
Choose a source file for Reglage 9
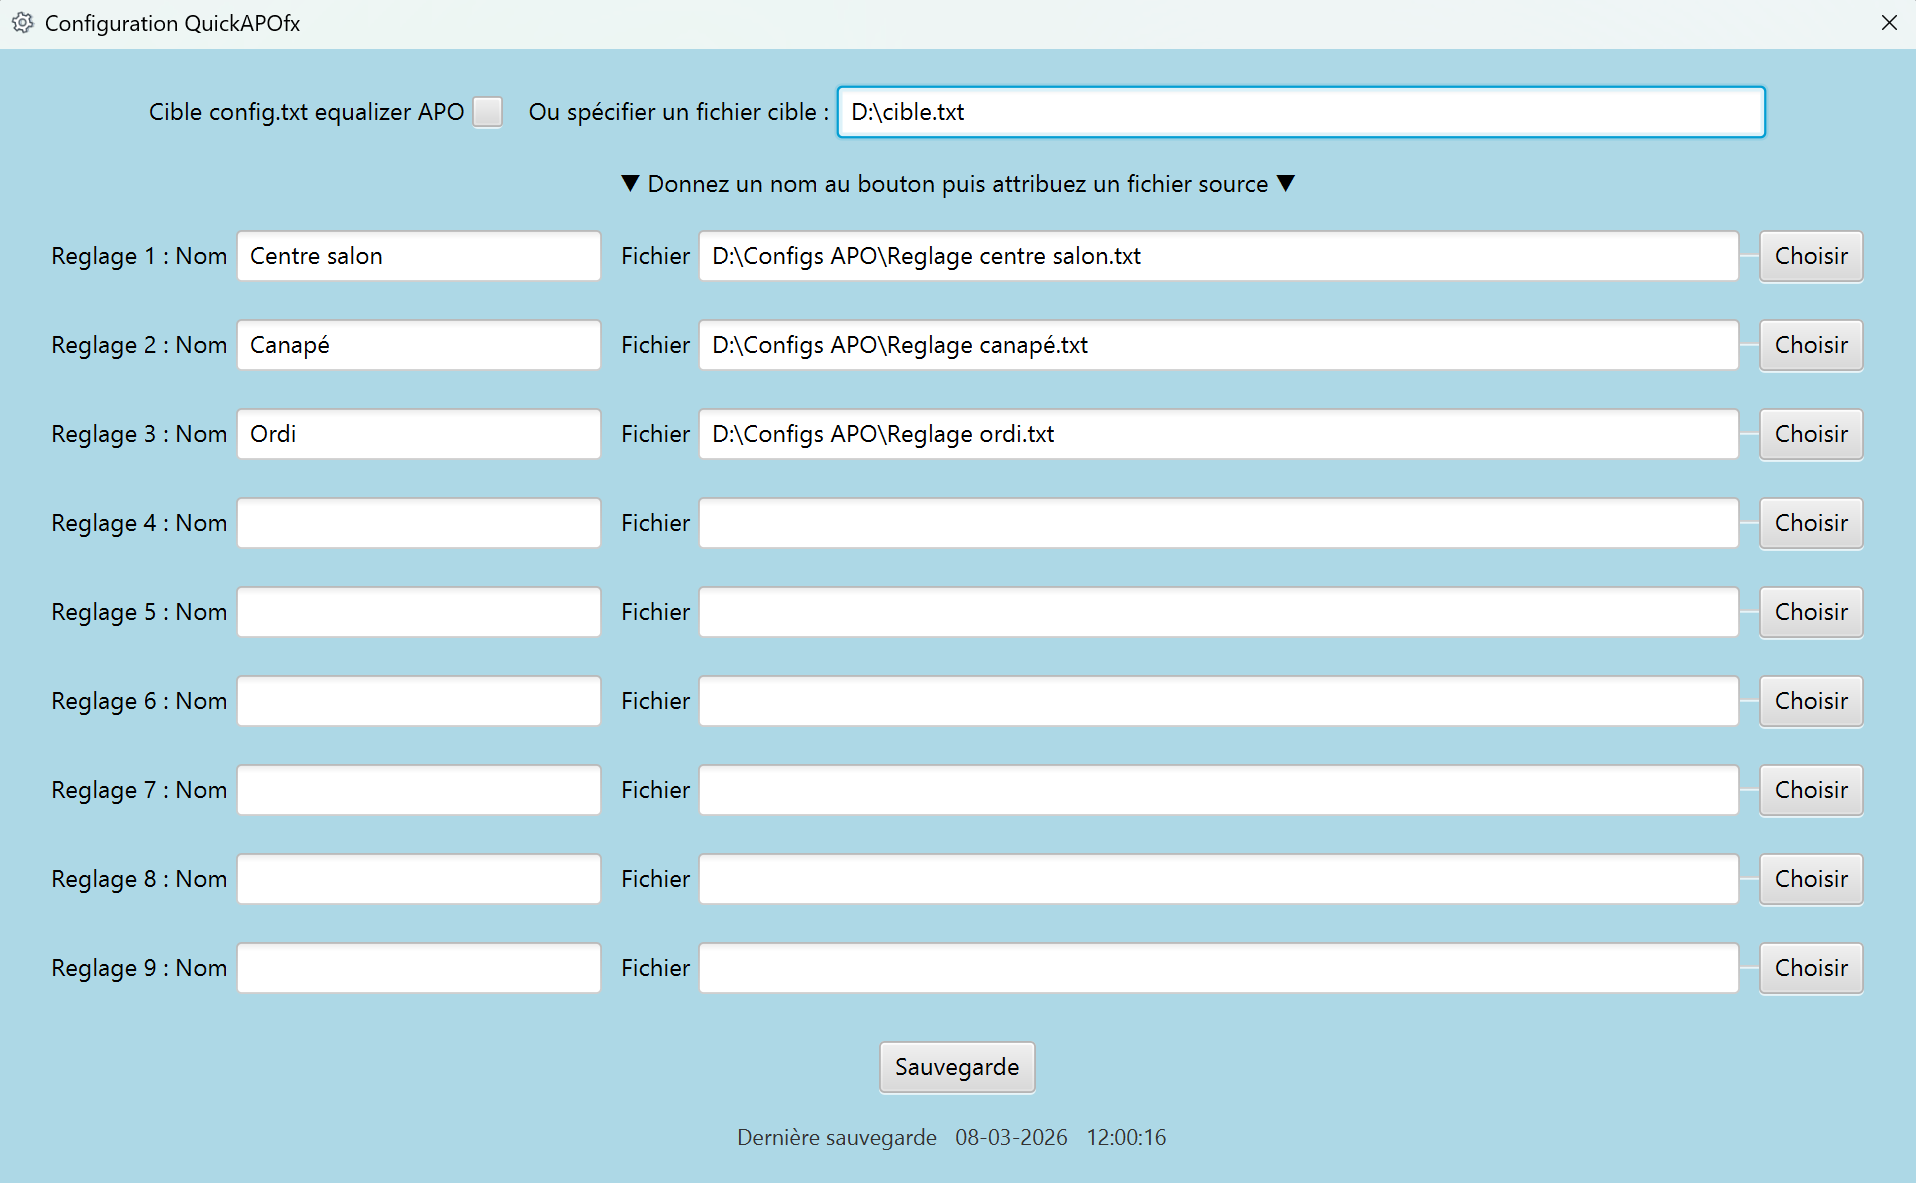[1810, 968]
